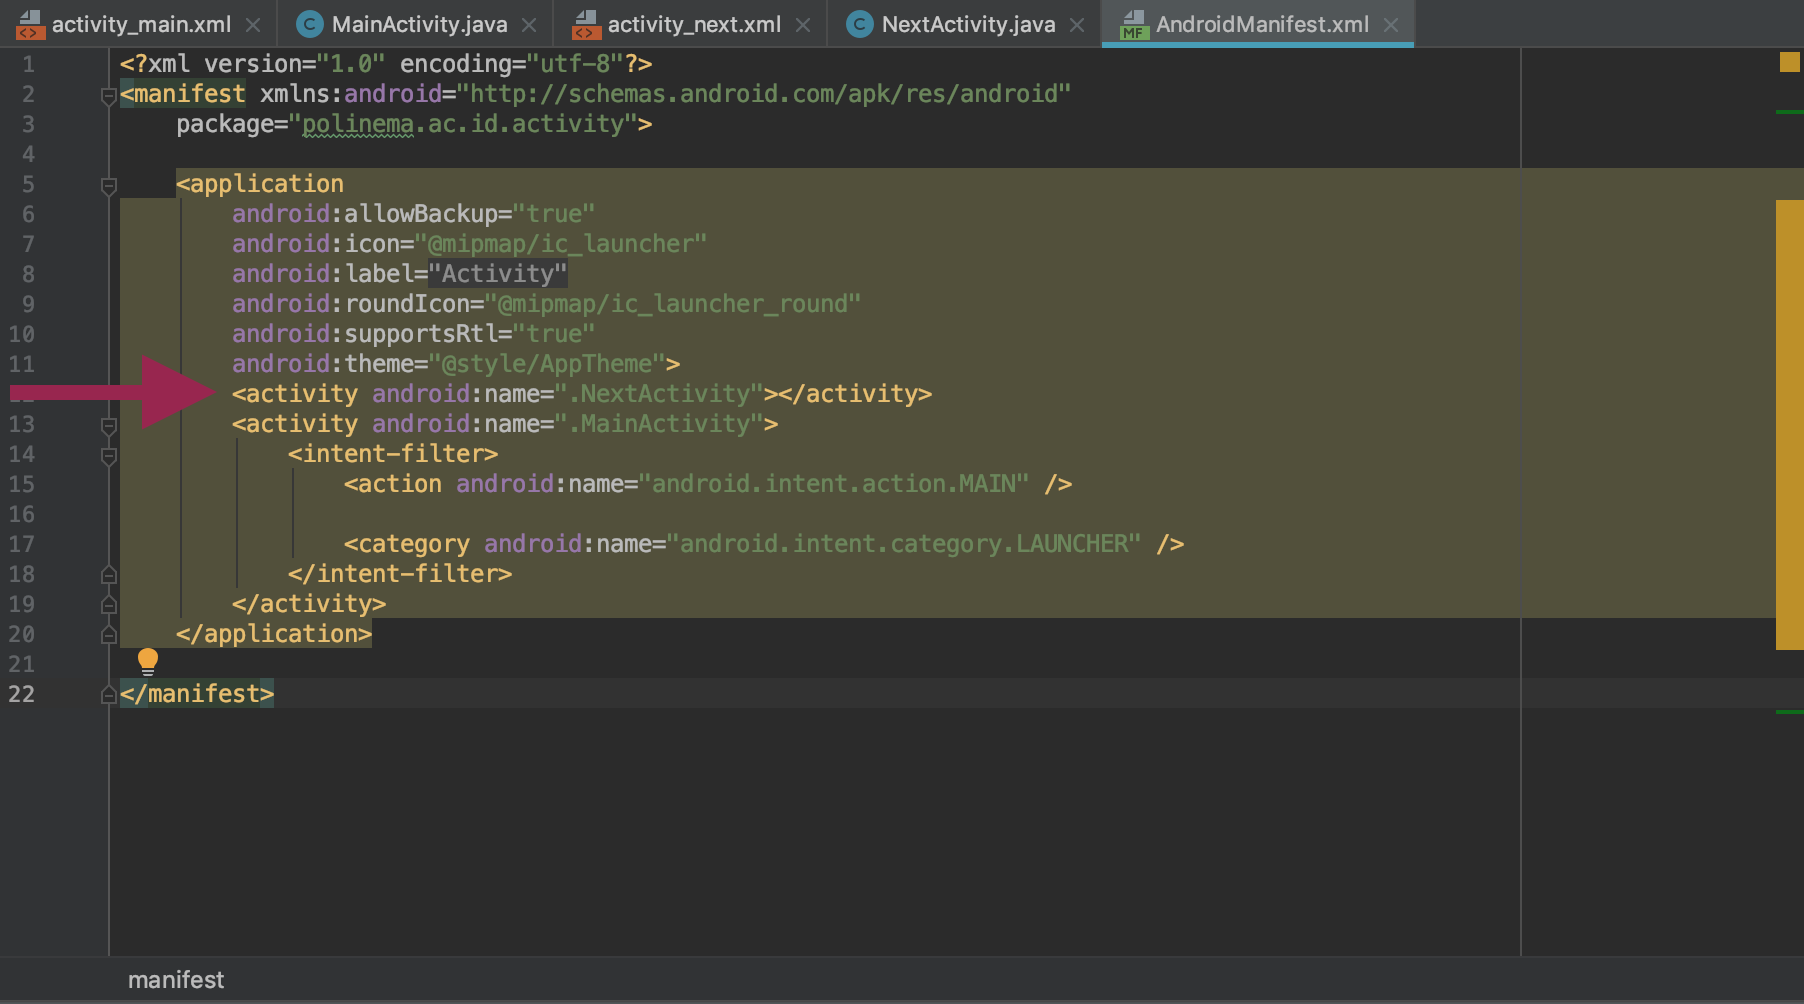Close the MainActivity.java tab

coord(529,25)
